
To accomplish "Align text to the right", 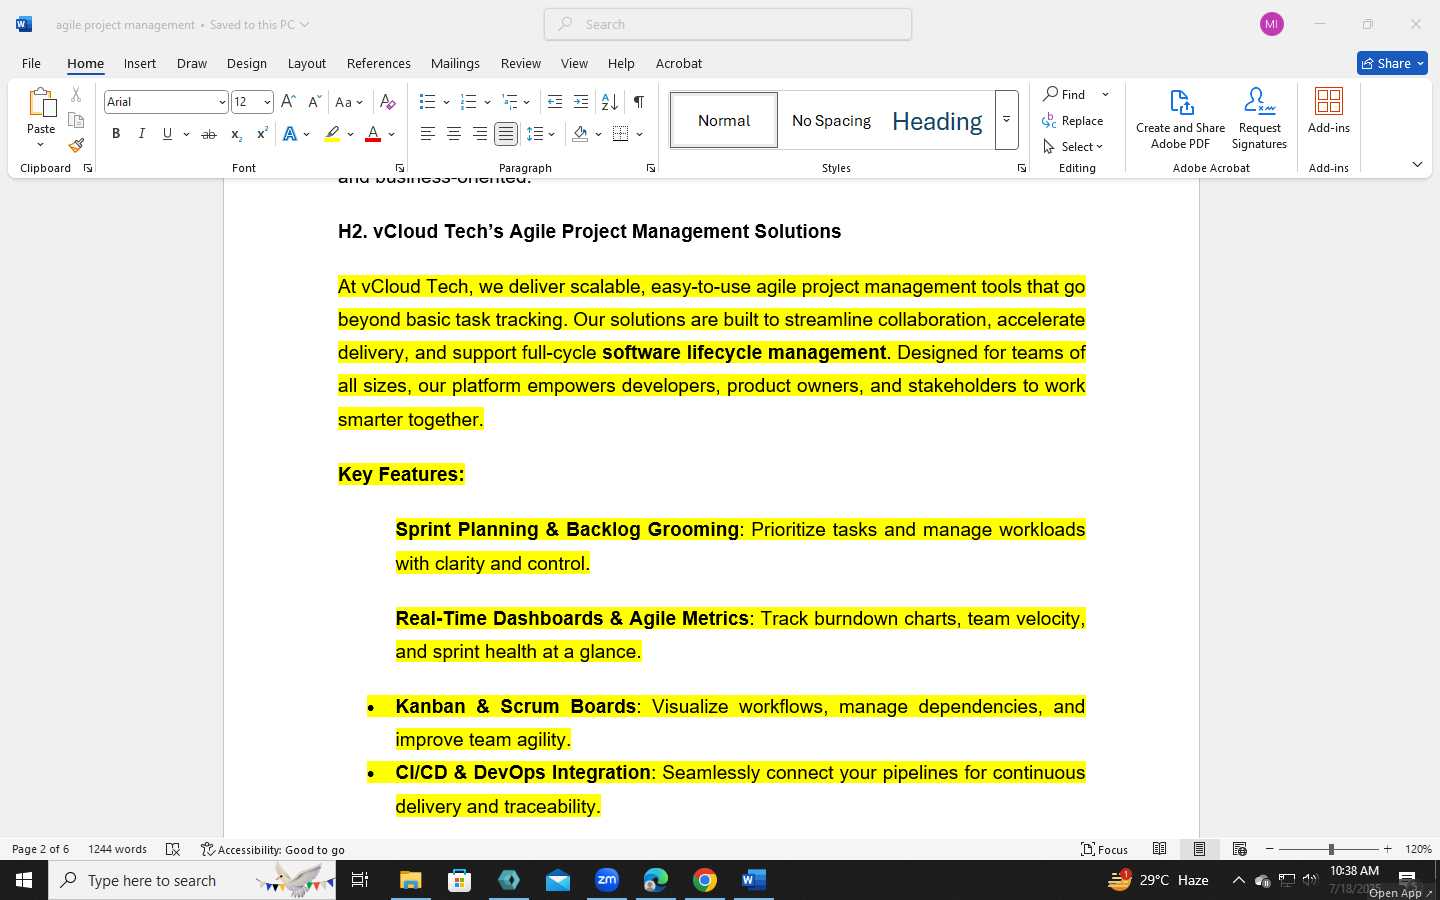I will point(480,134).
